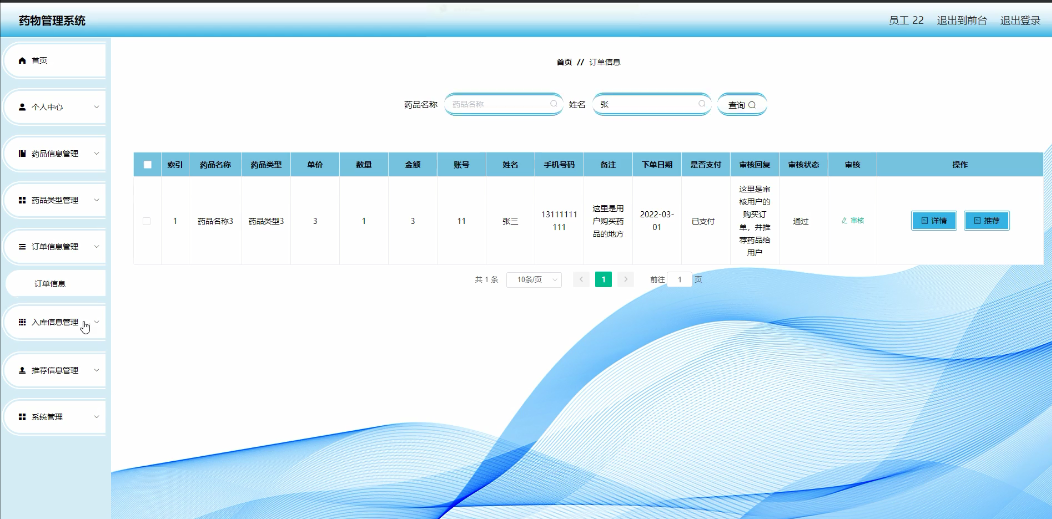Click page number 1 button
1052x519 pixels.
click(x=603, y=280)
